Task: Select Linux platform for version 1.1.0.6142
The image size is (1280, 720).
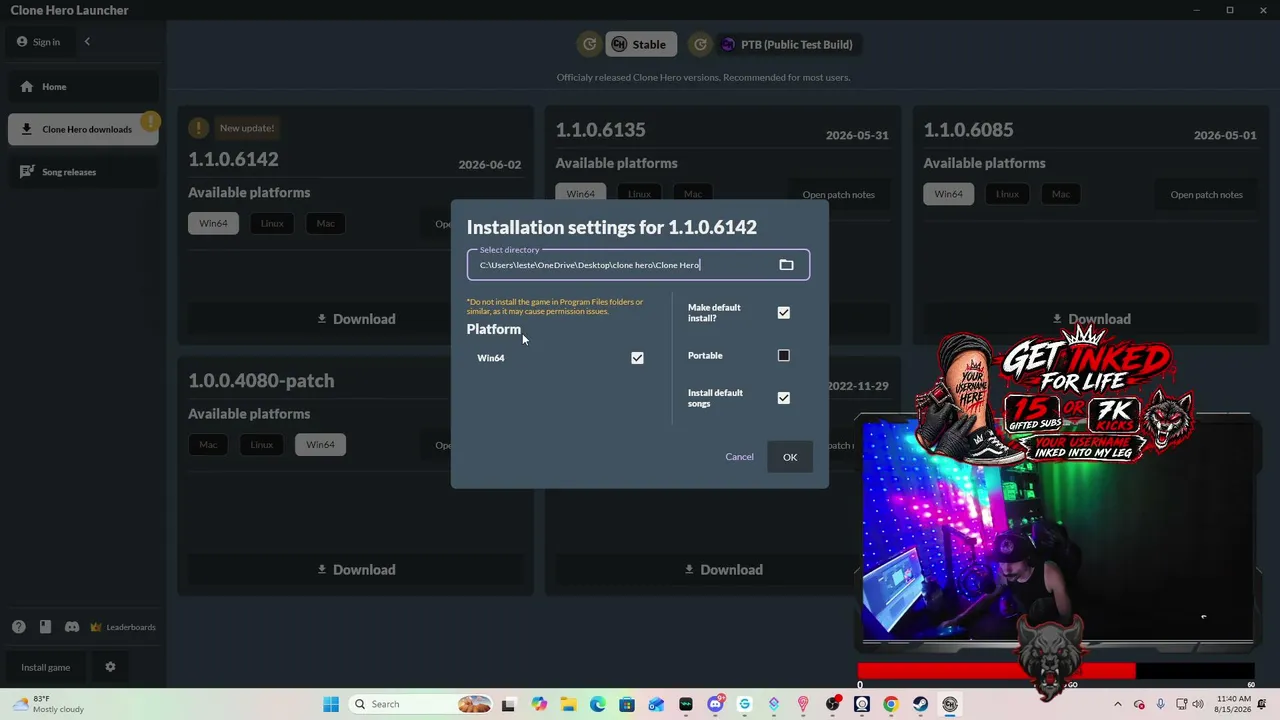Action: [272, 223]
